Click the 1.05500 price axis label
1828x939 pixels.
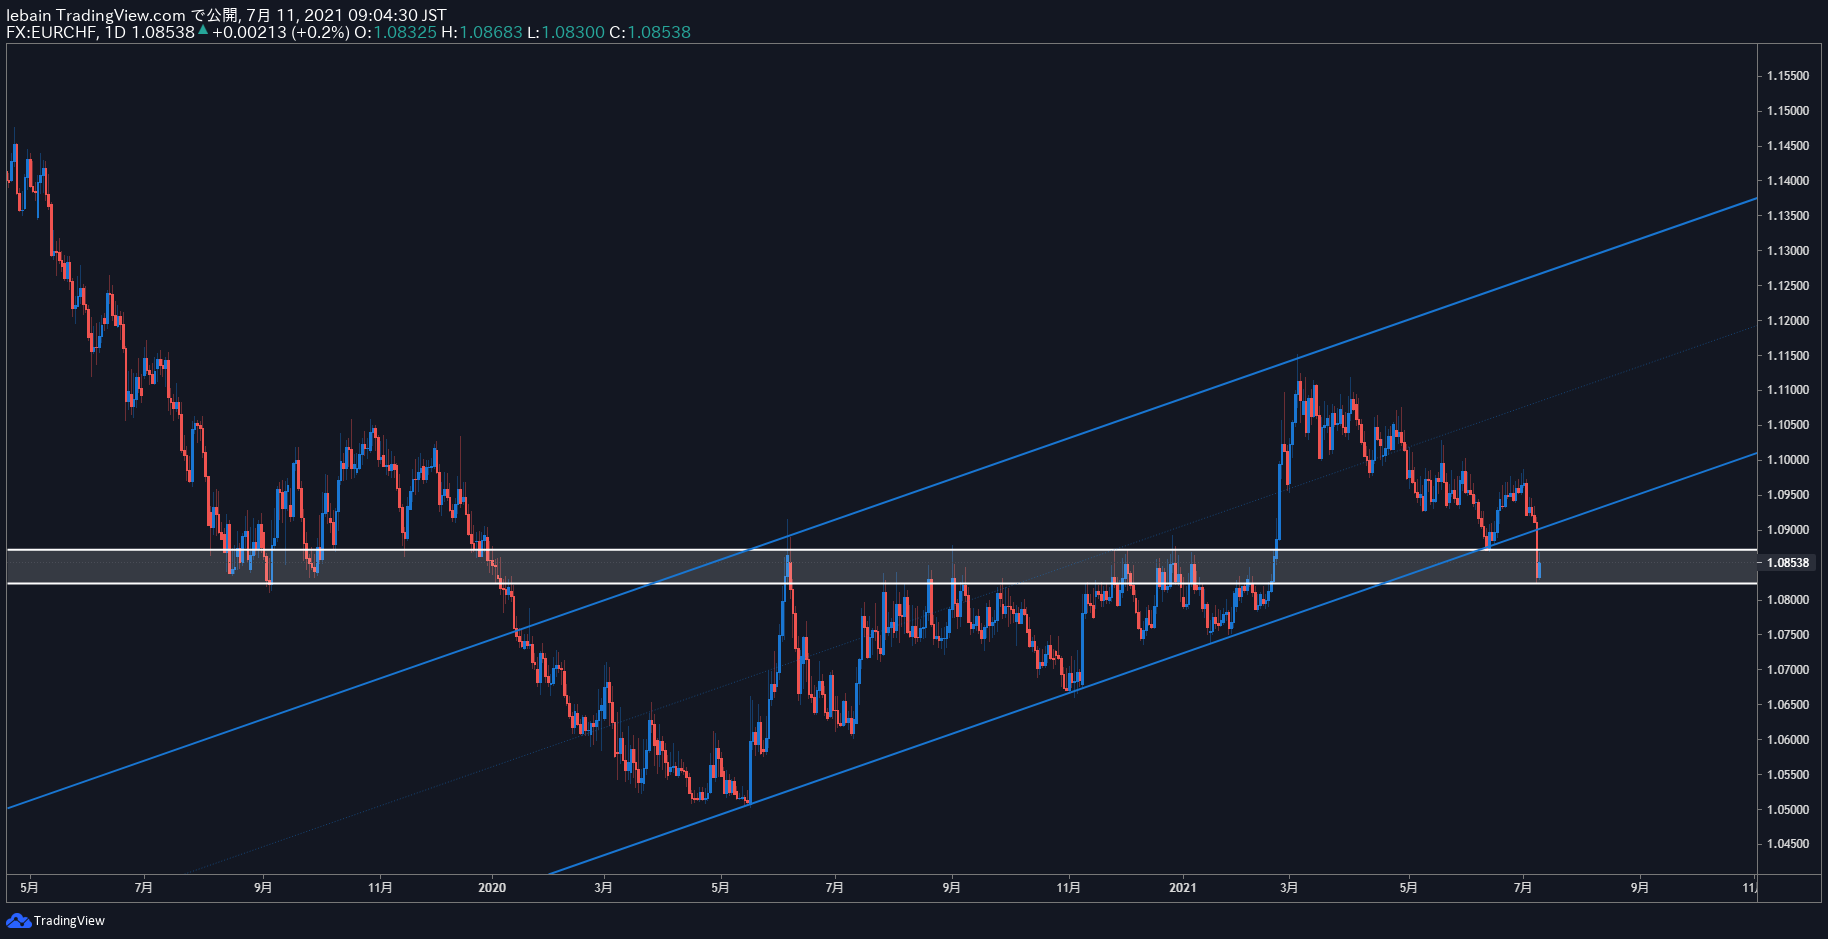point(1788,775)
